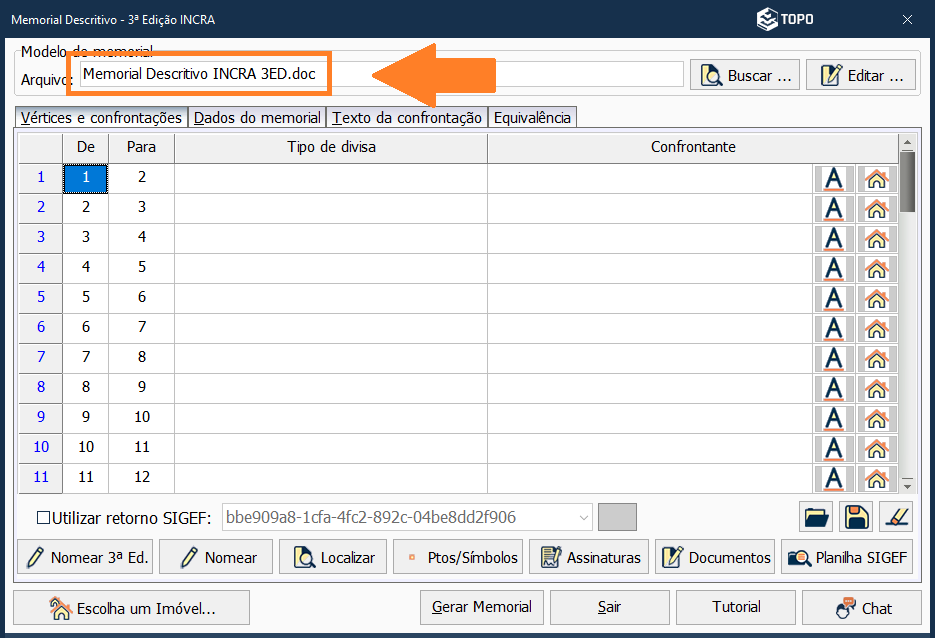Image resolution: width=935 pixels, height=638 pixels.
Task: Click the text 'A' icon in row 1
Action: pos(834,179)
